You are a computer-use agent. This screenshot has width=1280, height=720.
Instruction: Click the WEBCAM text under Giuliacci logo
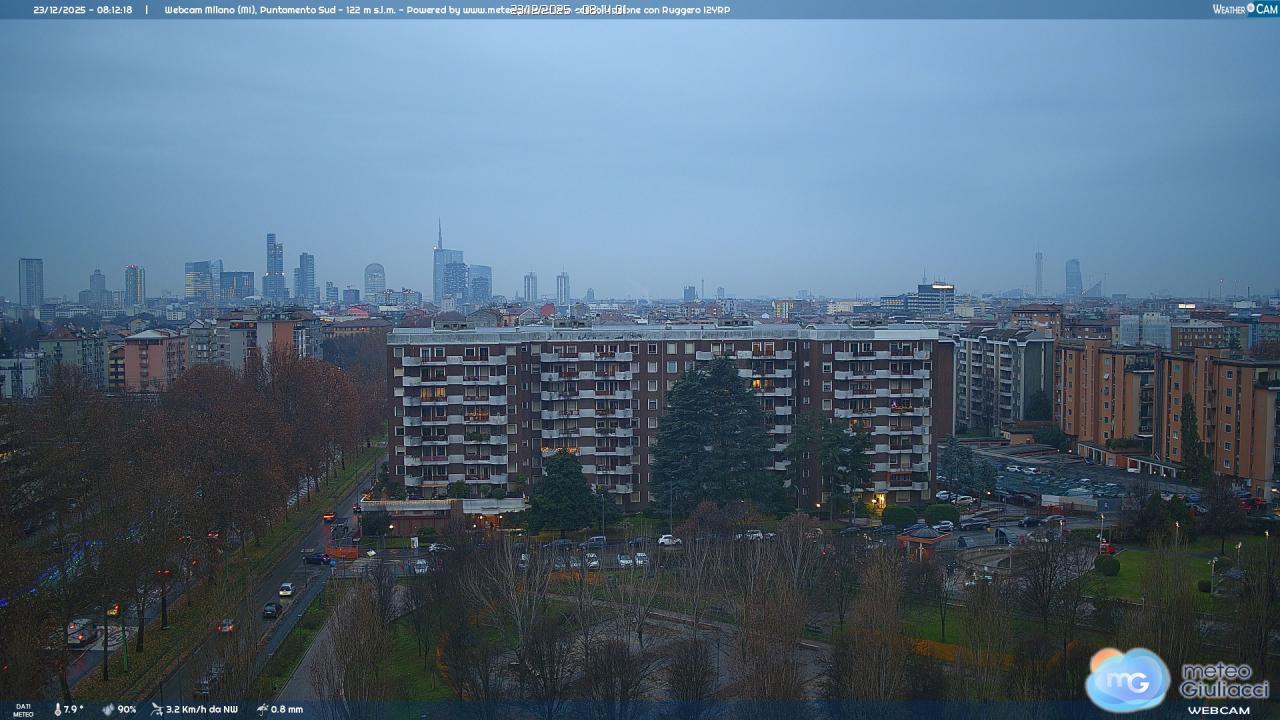(x=1218, y=710)
